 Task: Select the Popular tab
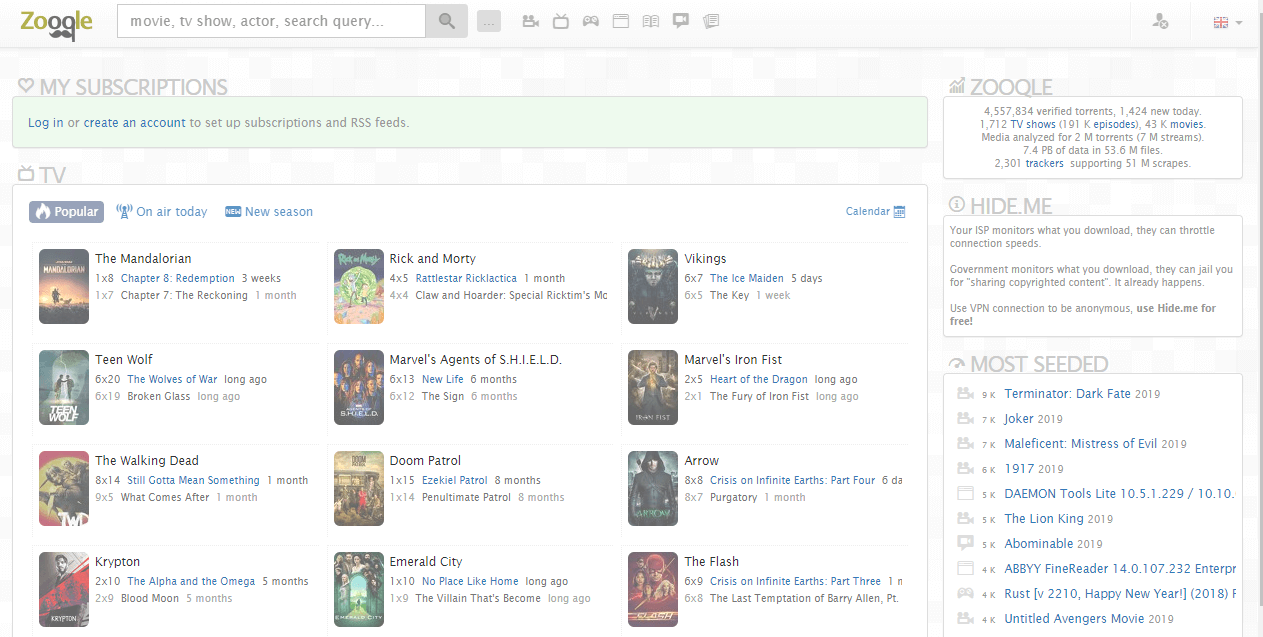pos(67,211)
